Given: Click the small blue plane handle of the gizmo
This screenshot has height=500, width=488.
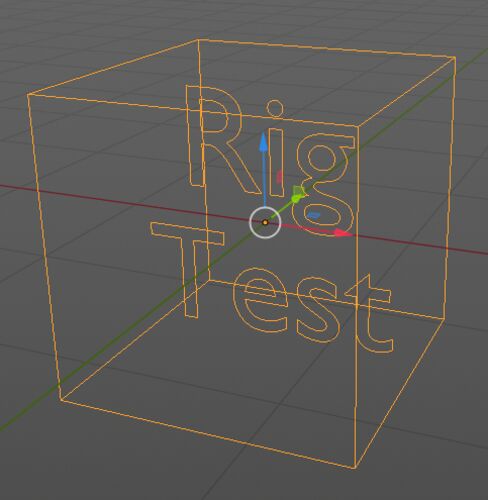Looking at the screenshot, I should (313, 215).
